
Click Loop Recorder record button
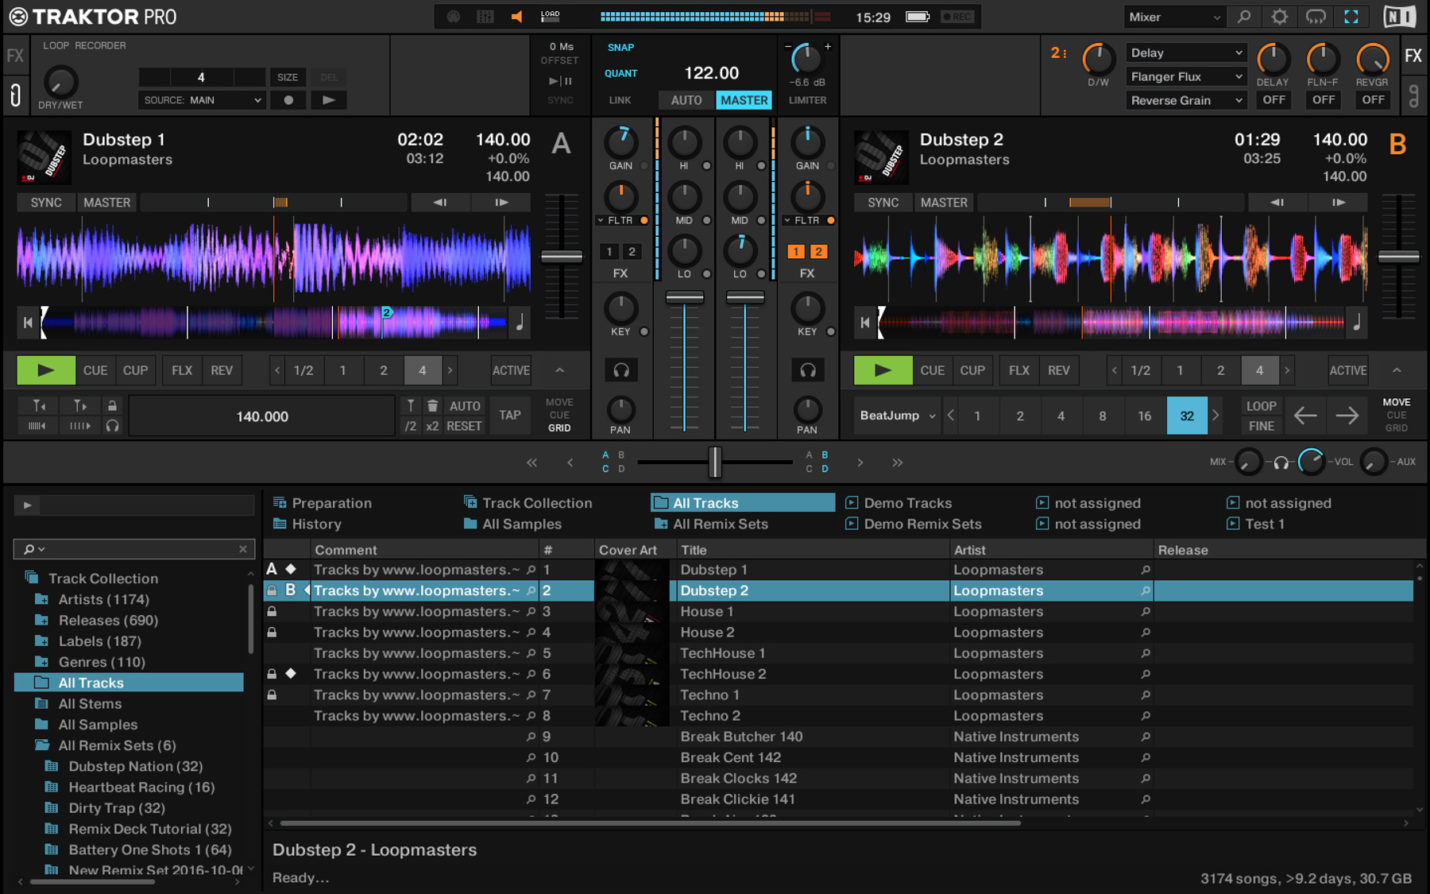coord(289,100)
